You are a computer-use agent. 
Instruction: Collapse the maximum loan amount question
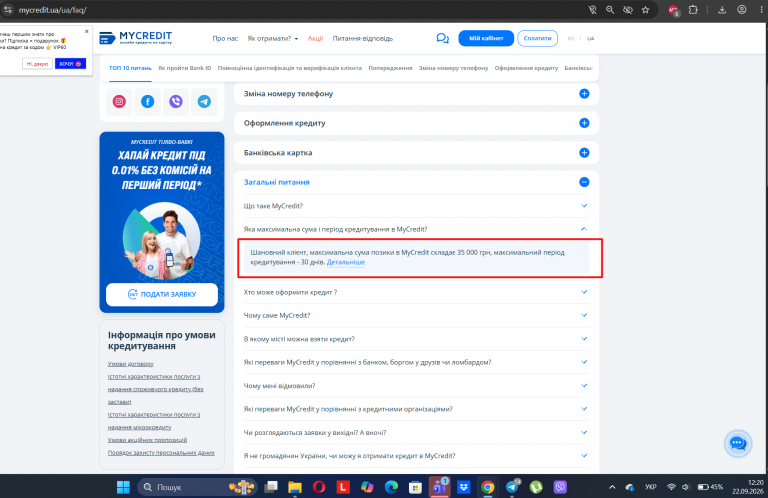[416, 229]
